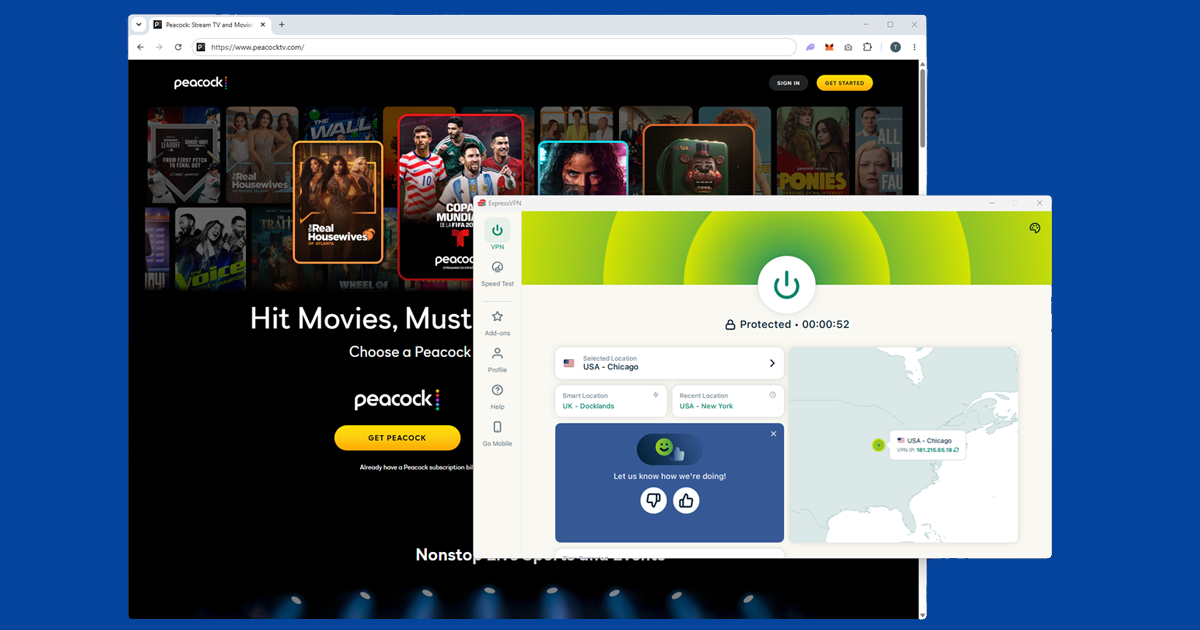Screen dimensions: 1200x630
Task: Click the MetaMask fox extension icon
Action: [x=829, y=47]
